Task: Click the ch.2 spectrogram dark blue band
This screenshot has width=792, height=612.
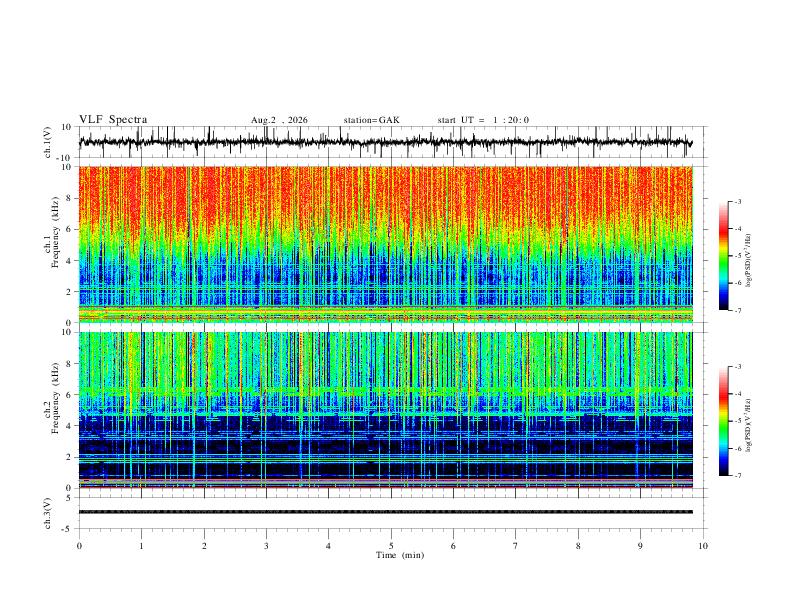Action: click(385, 446)
